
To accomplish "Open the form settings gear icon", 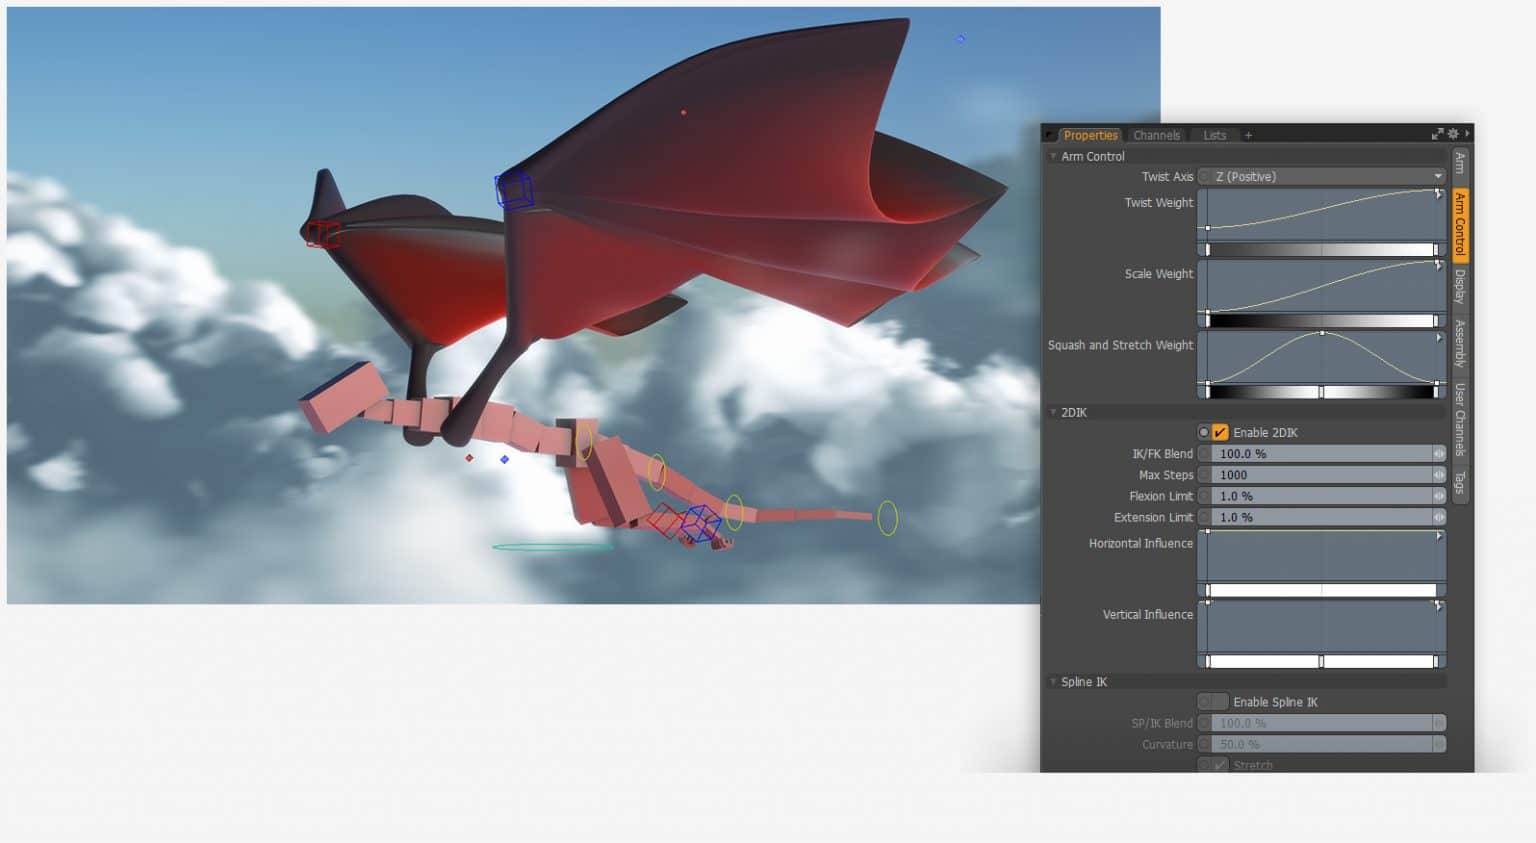I will 1453,133.
